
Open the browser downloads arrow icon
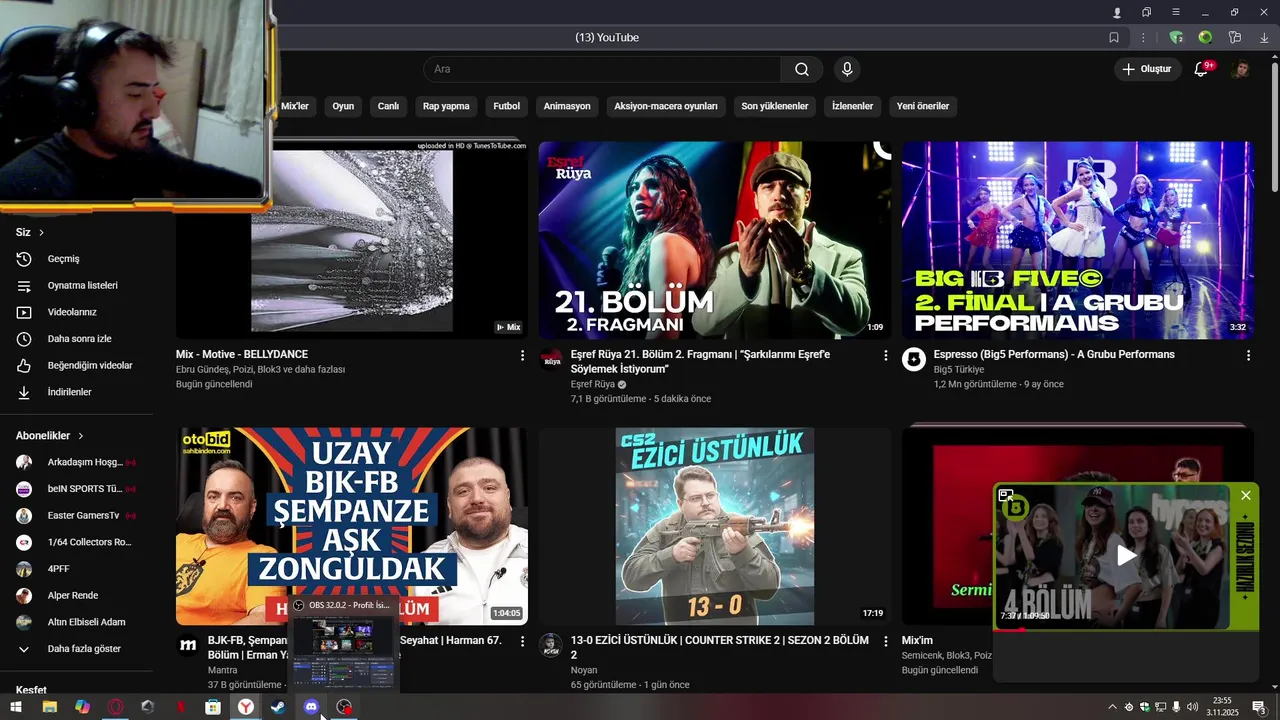coord(1264,37)
